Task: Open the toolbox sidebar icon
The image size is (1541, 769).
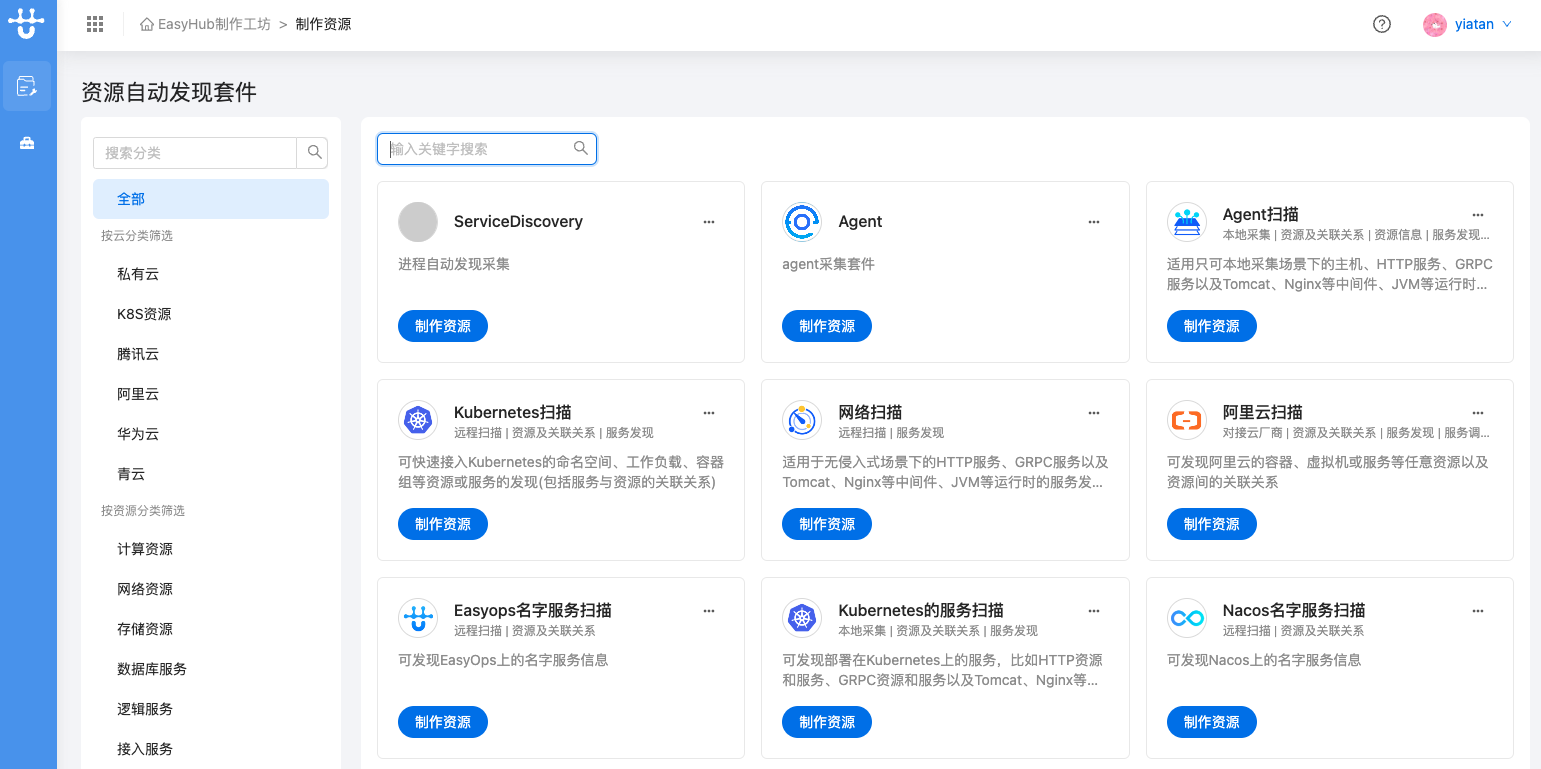Action: click(27, 143)
